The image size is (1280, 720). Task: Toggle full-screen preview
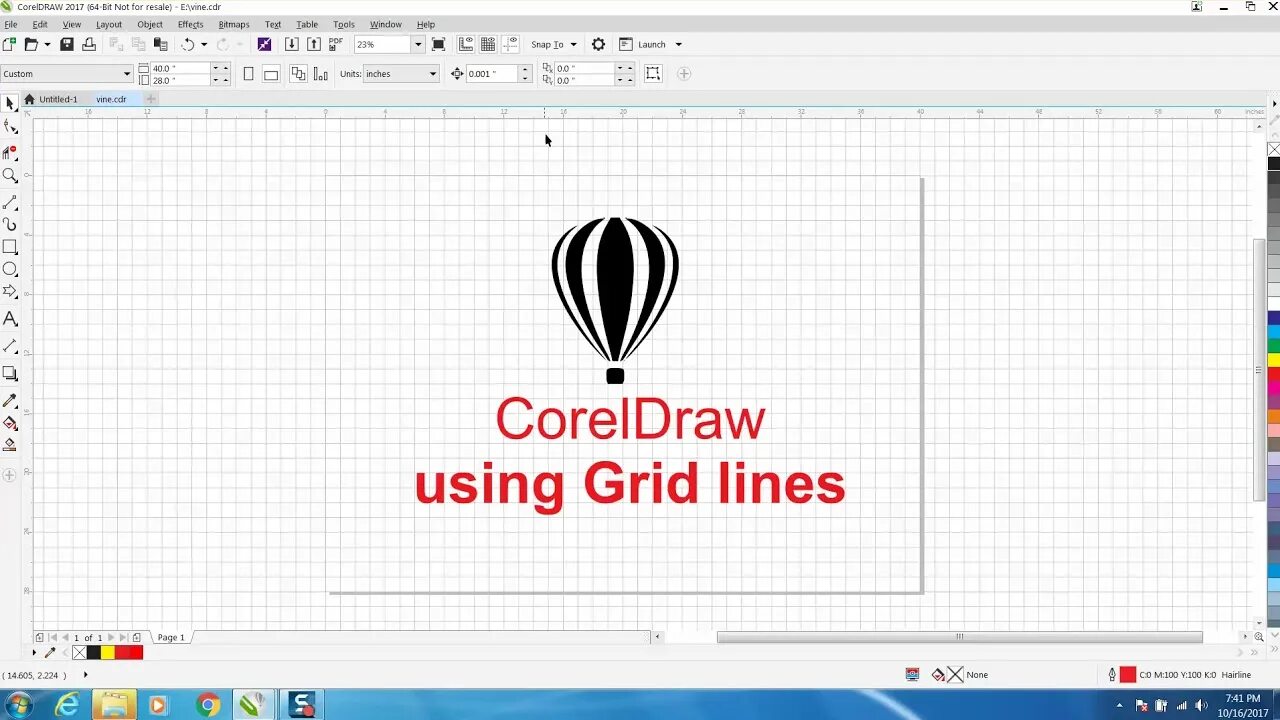pyautogui.click(x=438, y=44)
